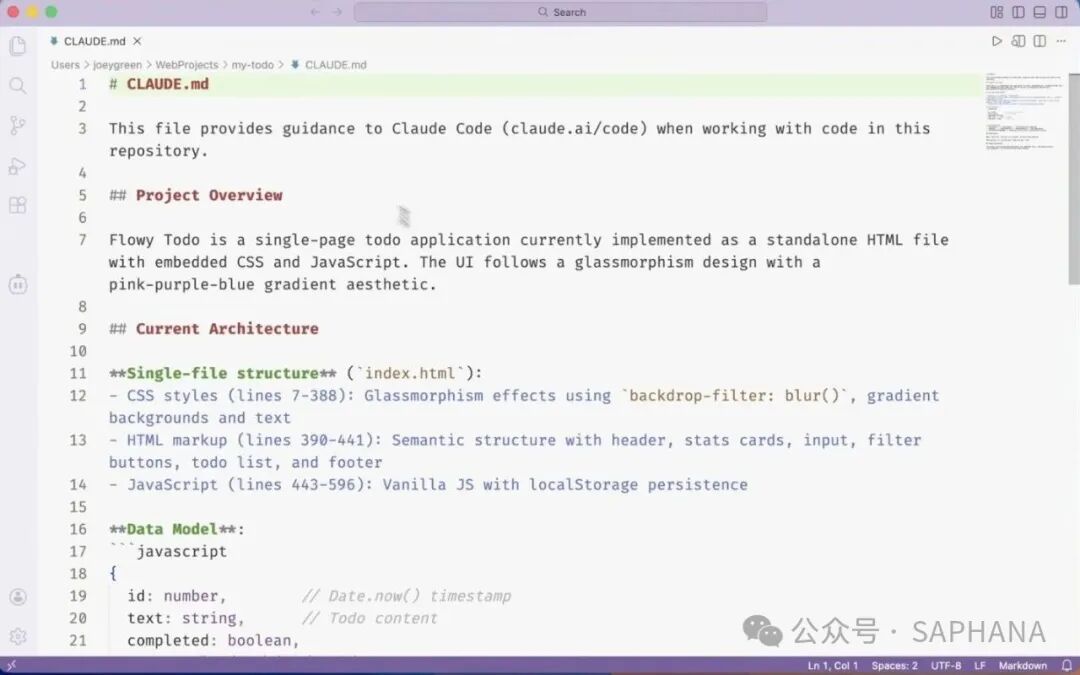Change indentation via Spaces: 2
Screen dimensions: 1080x675
[894, 665]
